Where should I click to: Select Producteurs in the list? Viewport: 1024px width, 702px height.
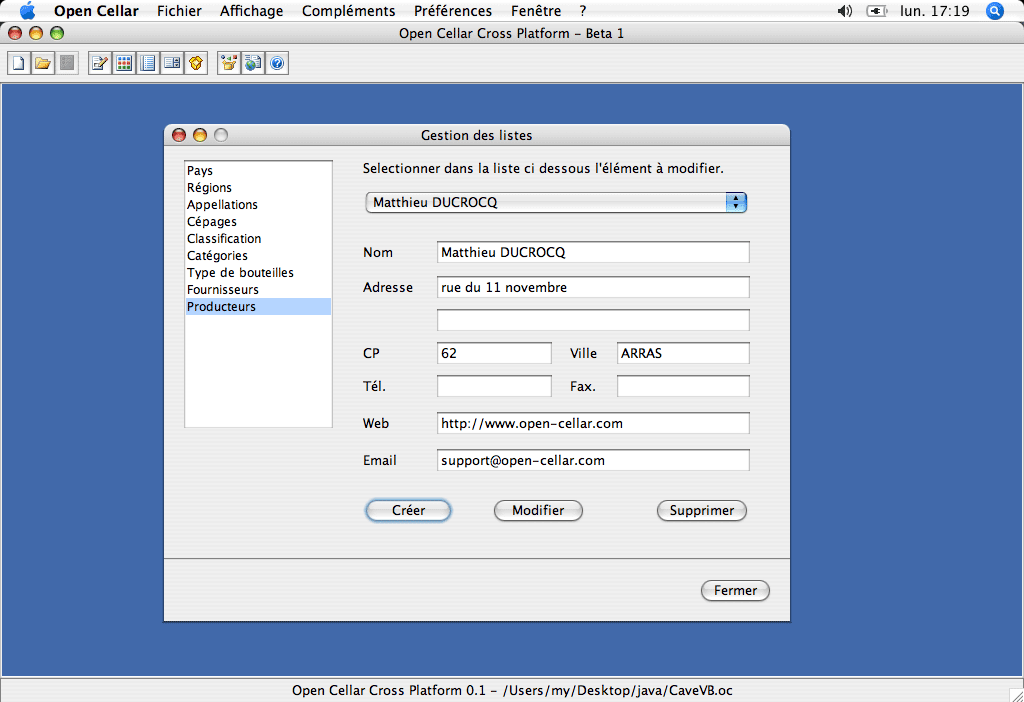(x=258, y=306)
